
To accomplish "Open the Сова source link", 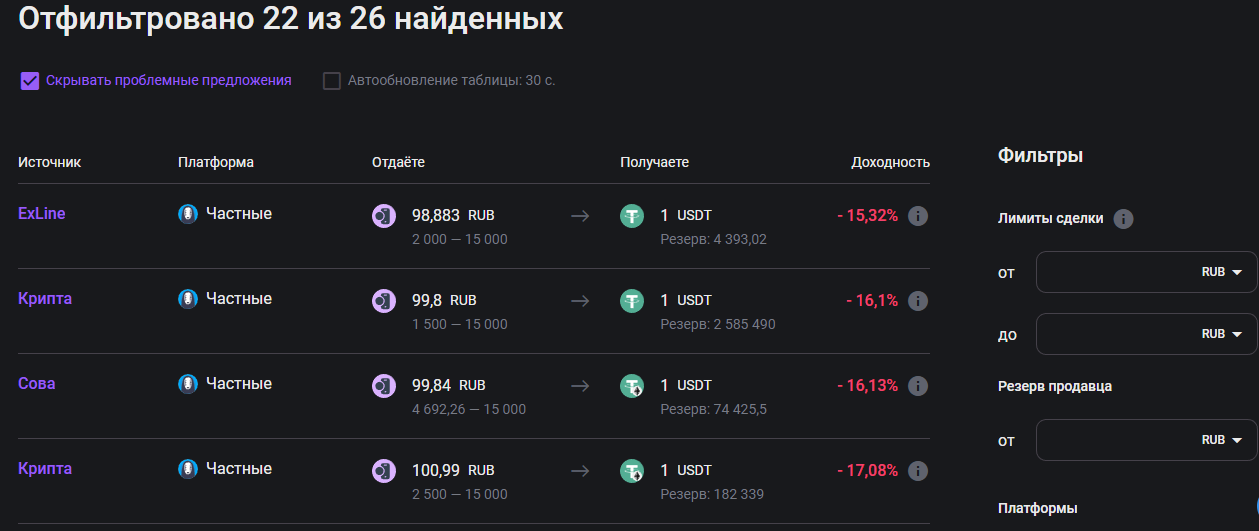I will [36, 383].
